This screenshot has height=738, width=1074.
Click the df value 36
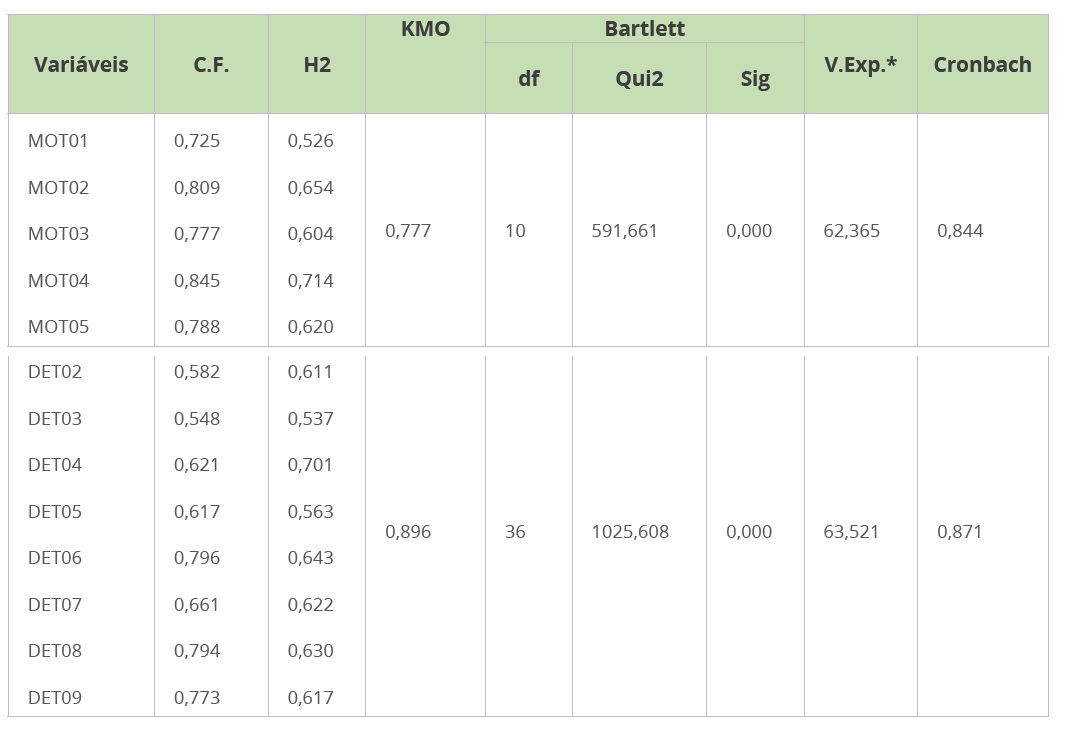(515, 532)
